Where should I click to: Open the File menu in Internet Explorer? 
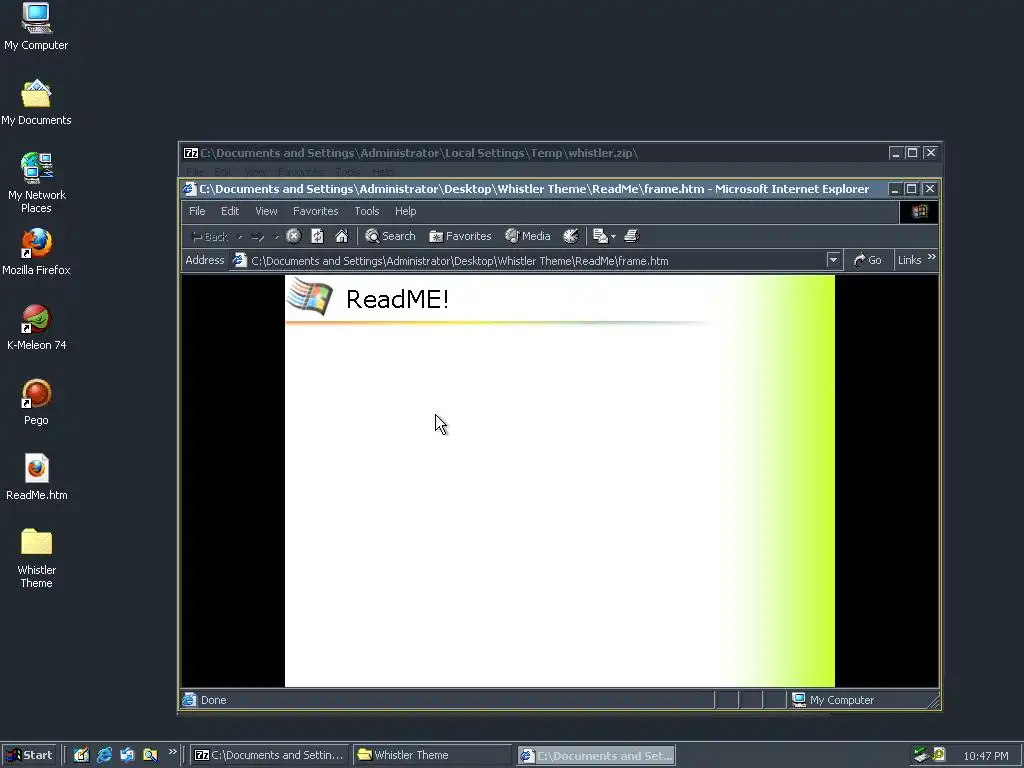[197, 211]
